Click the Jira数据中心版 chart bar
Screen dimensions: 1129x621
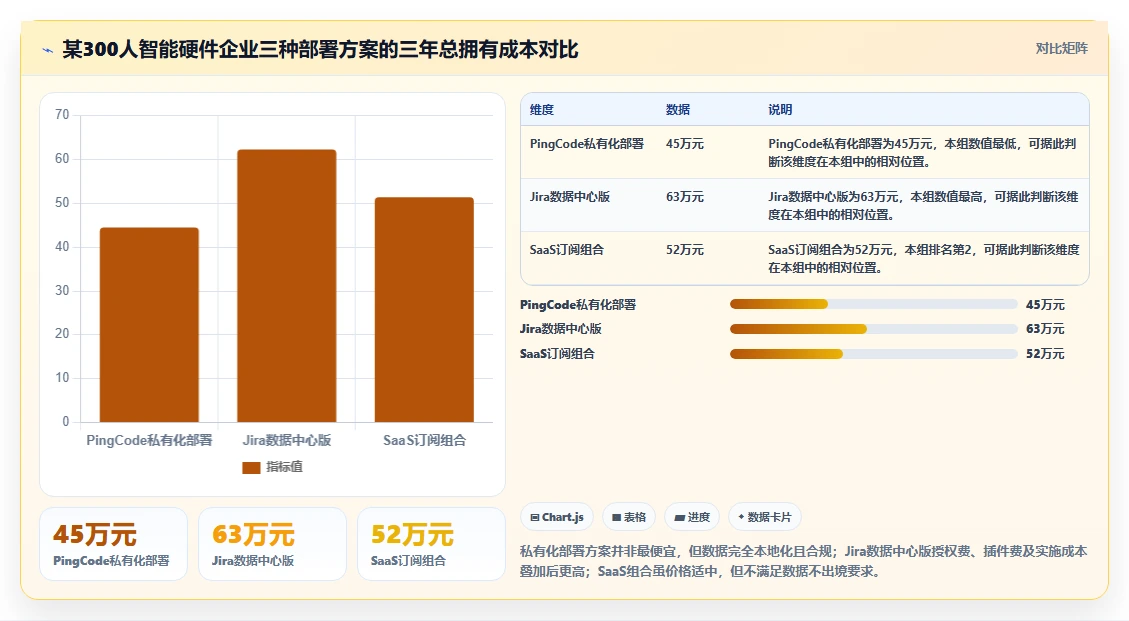point(287,286)
